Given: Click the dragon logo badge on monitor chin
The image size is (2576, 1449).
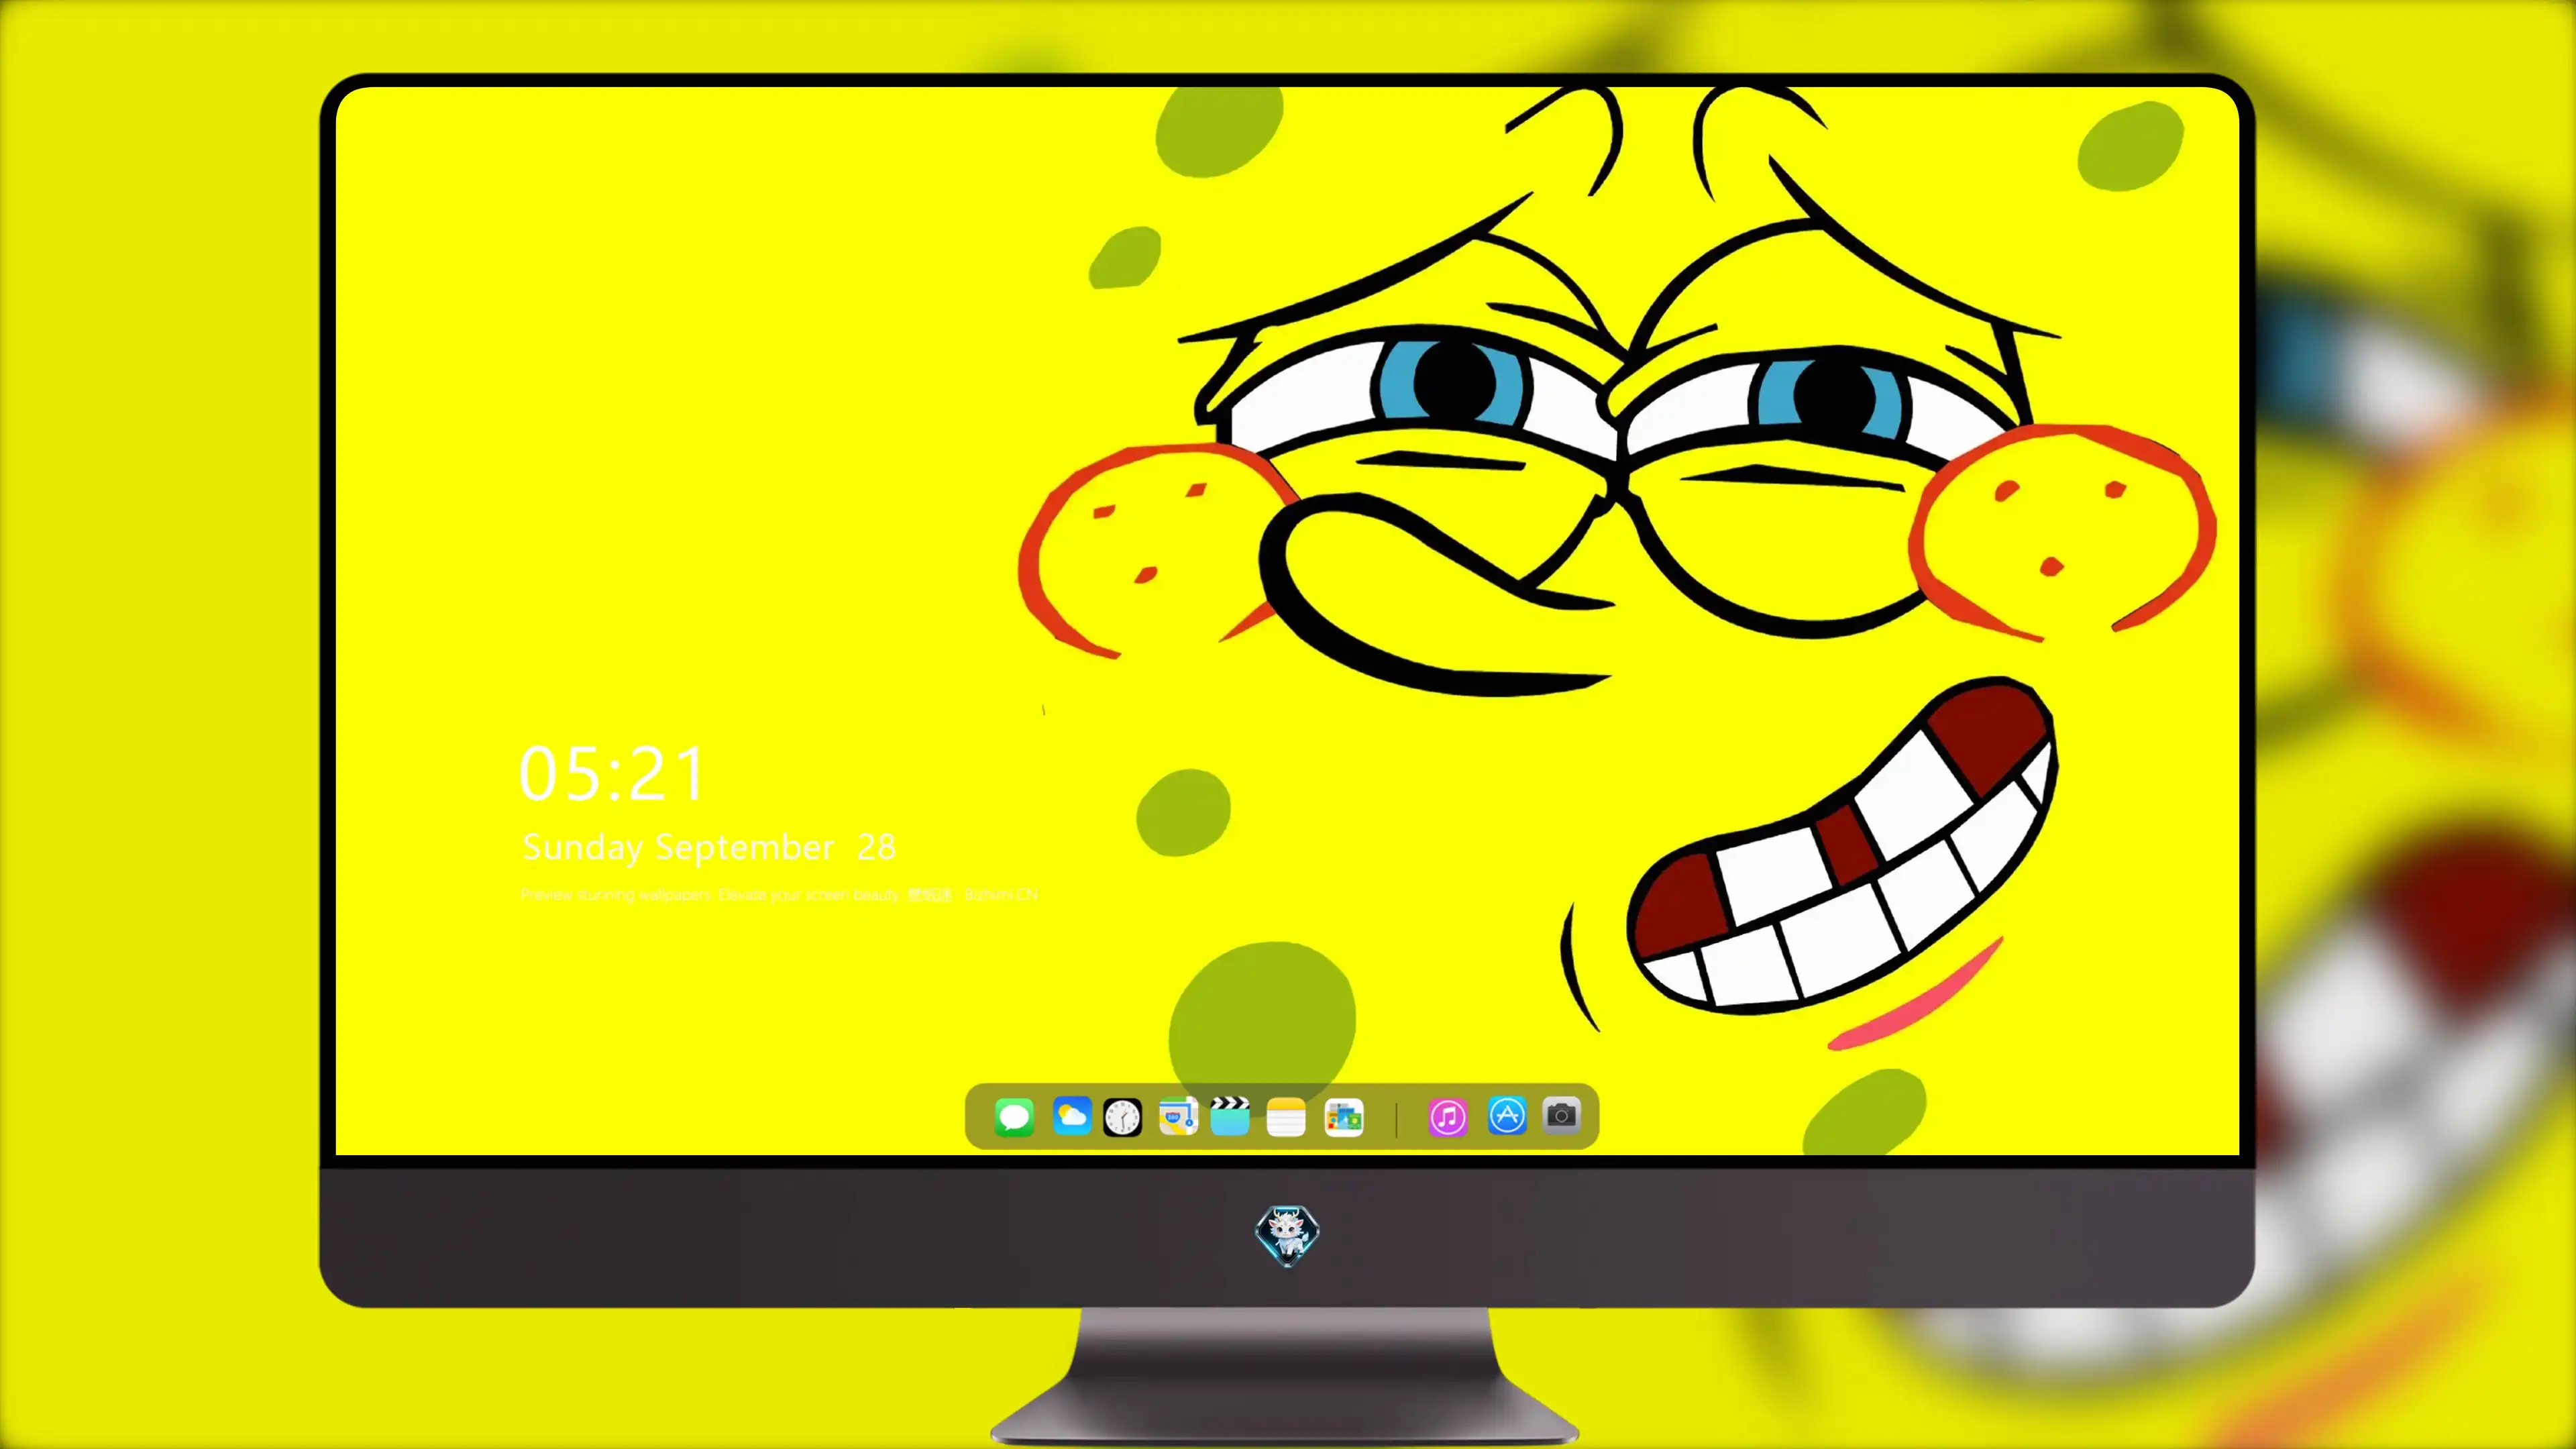Looking at the screenshot, I should point(1287,1235).
